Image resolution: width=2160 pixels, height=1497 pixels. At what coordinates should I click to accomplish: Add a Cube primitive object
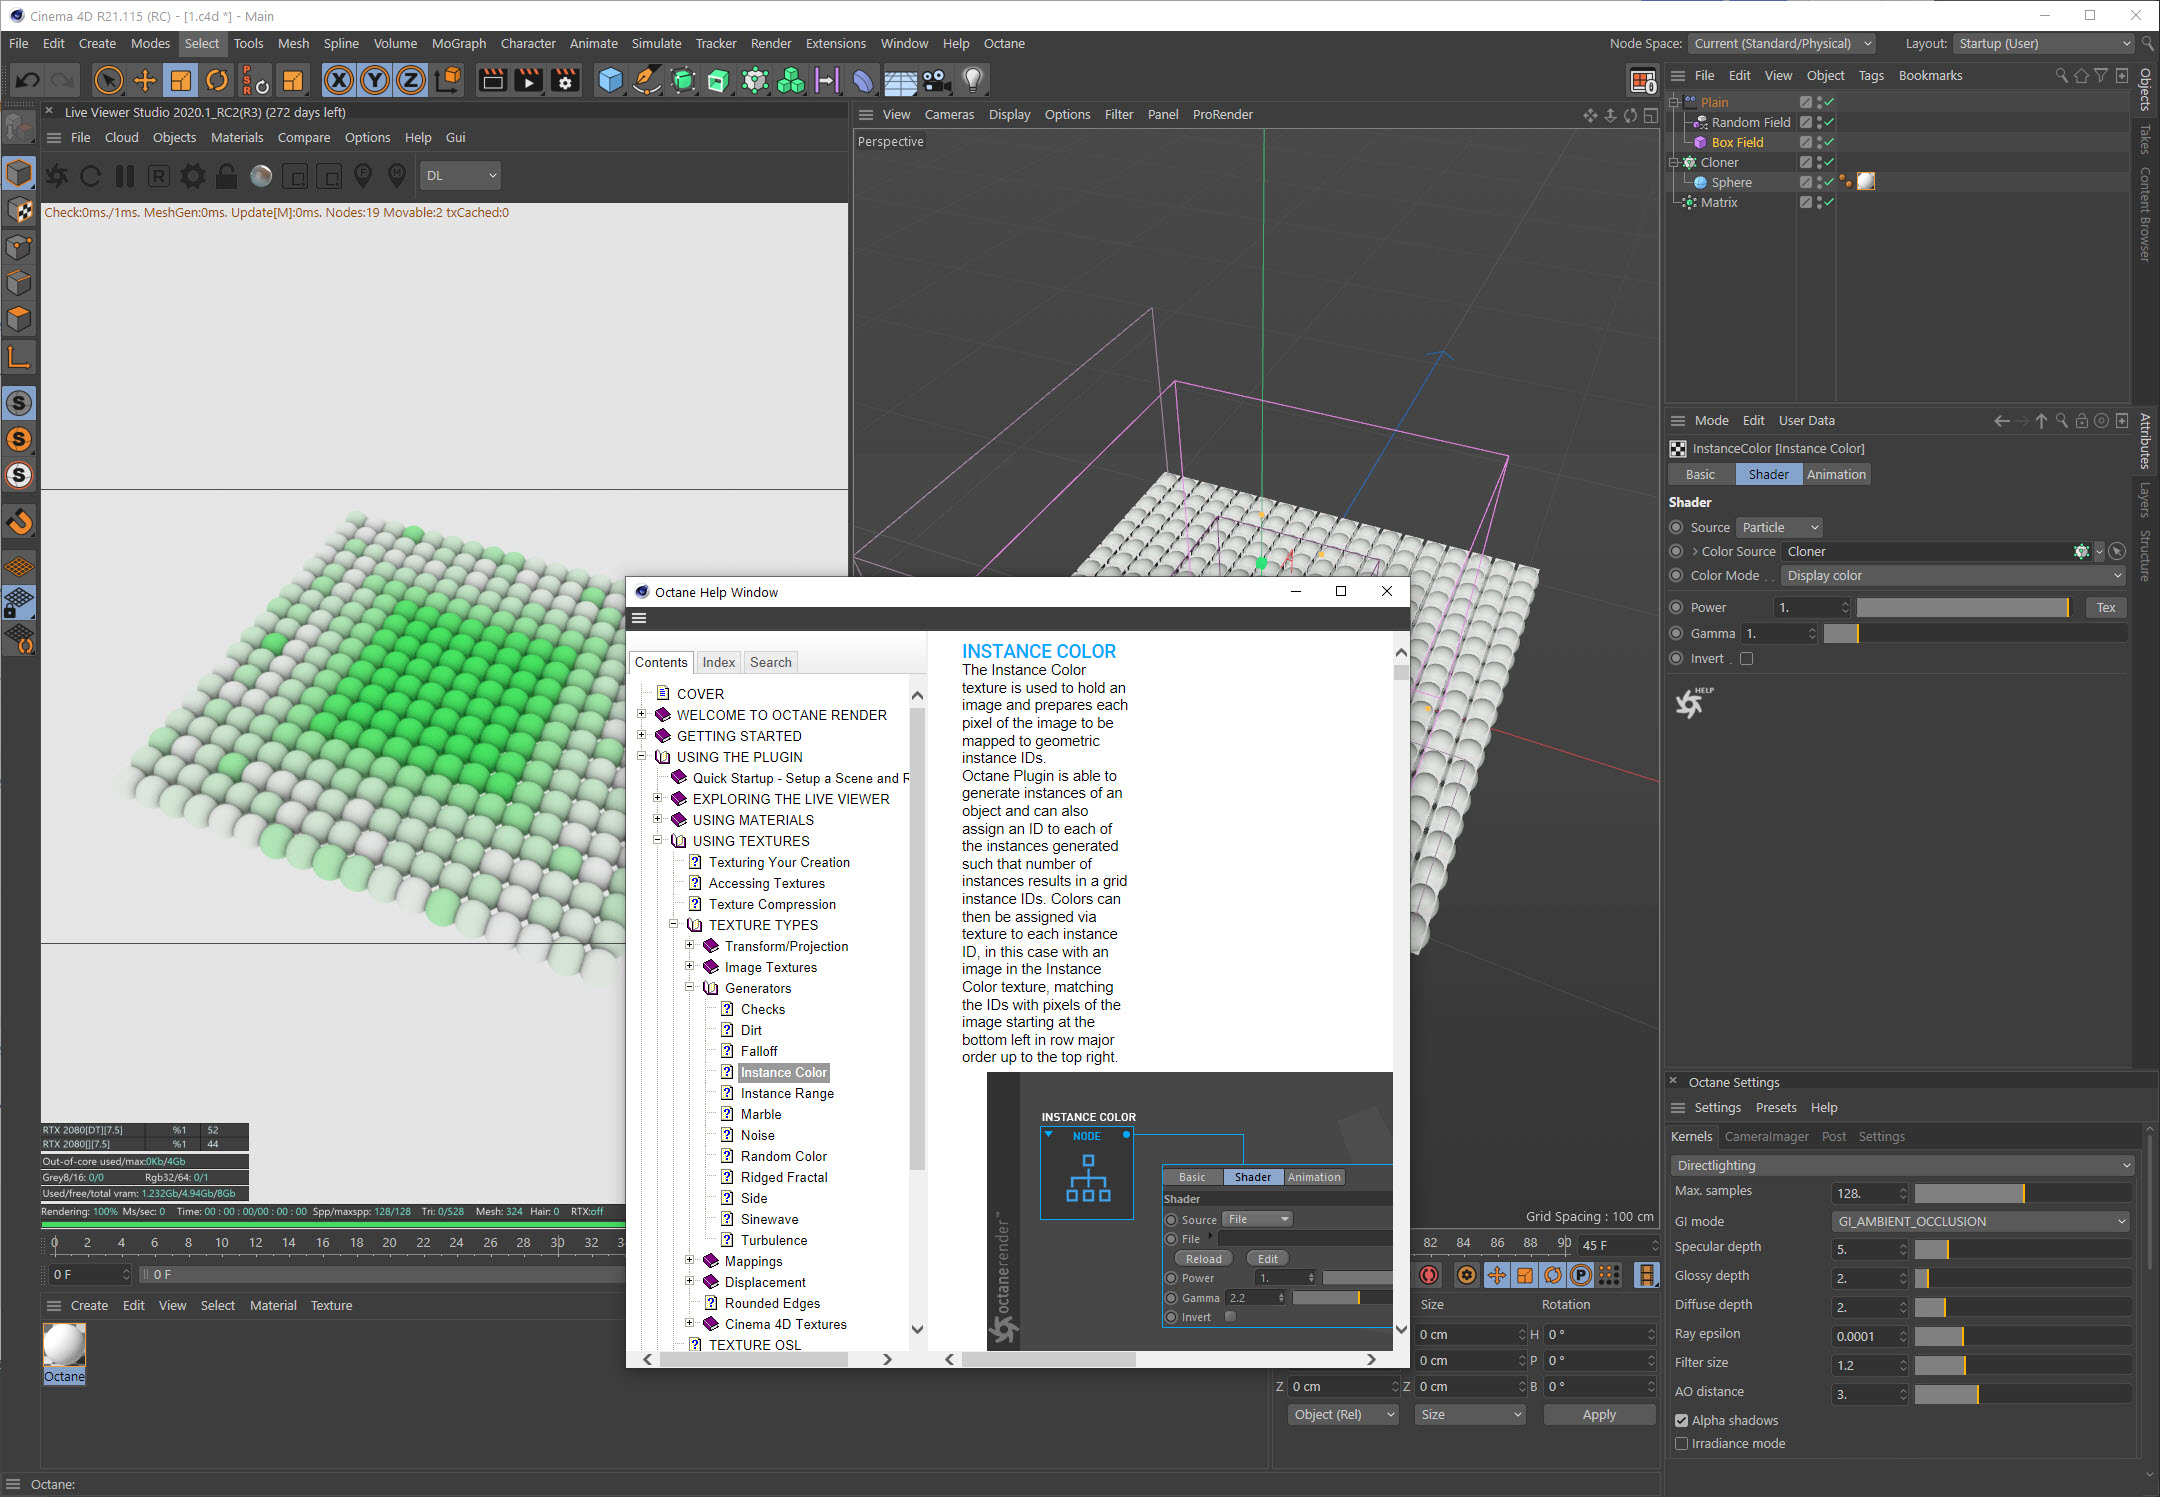[610, 81]
